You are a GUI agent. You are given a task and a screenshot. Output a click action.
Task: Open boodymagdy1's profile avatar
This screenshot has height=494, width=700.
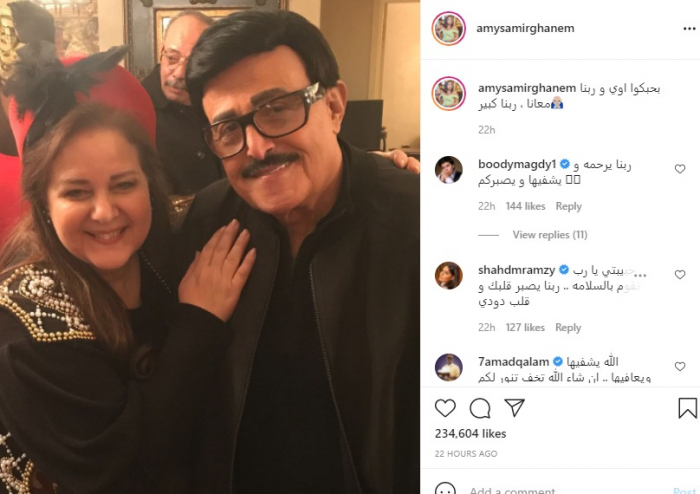[x=449, y=170]
